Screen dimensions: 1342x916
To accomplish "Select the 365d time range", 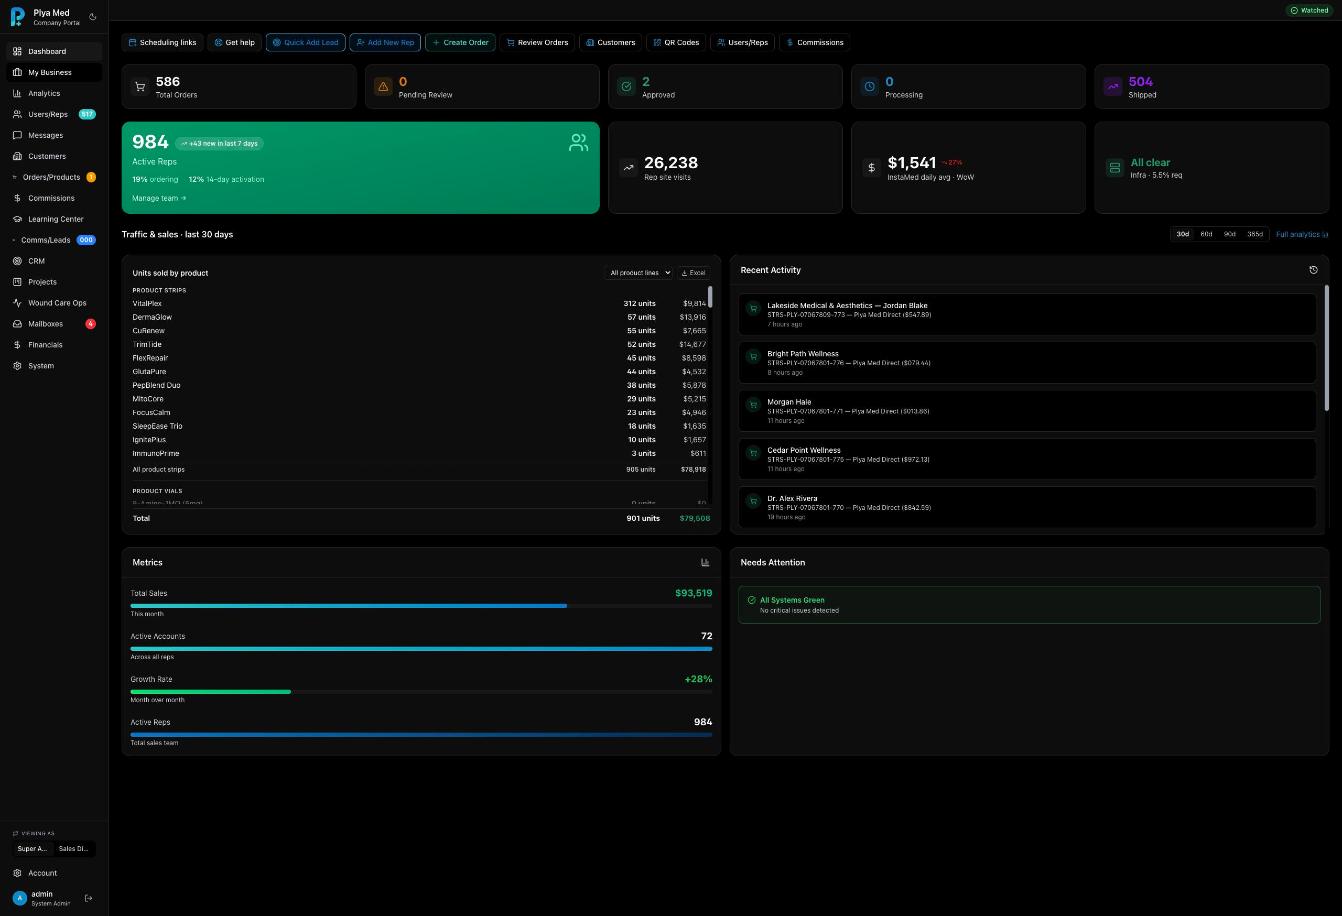I will pyautogui.click(x=1255, y=234).
